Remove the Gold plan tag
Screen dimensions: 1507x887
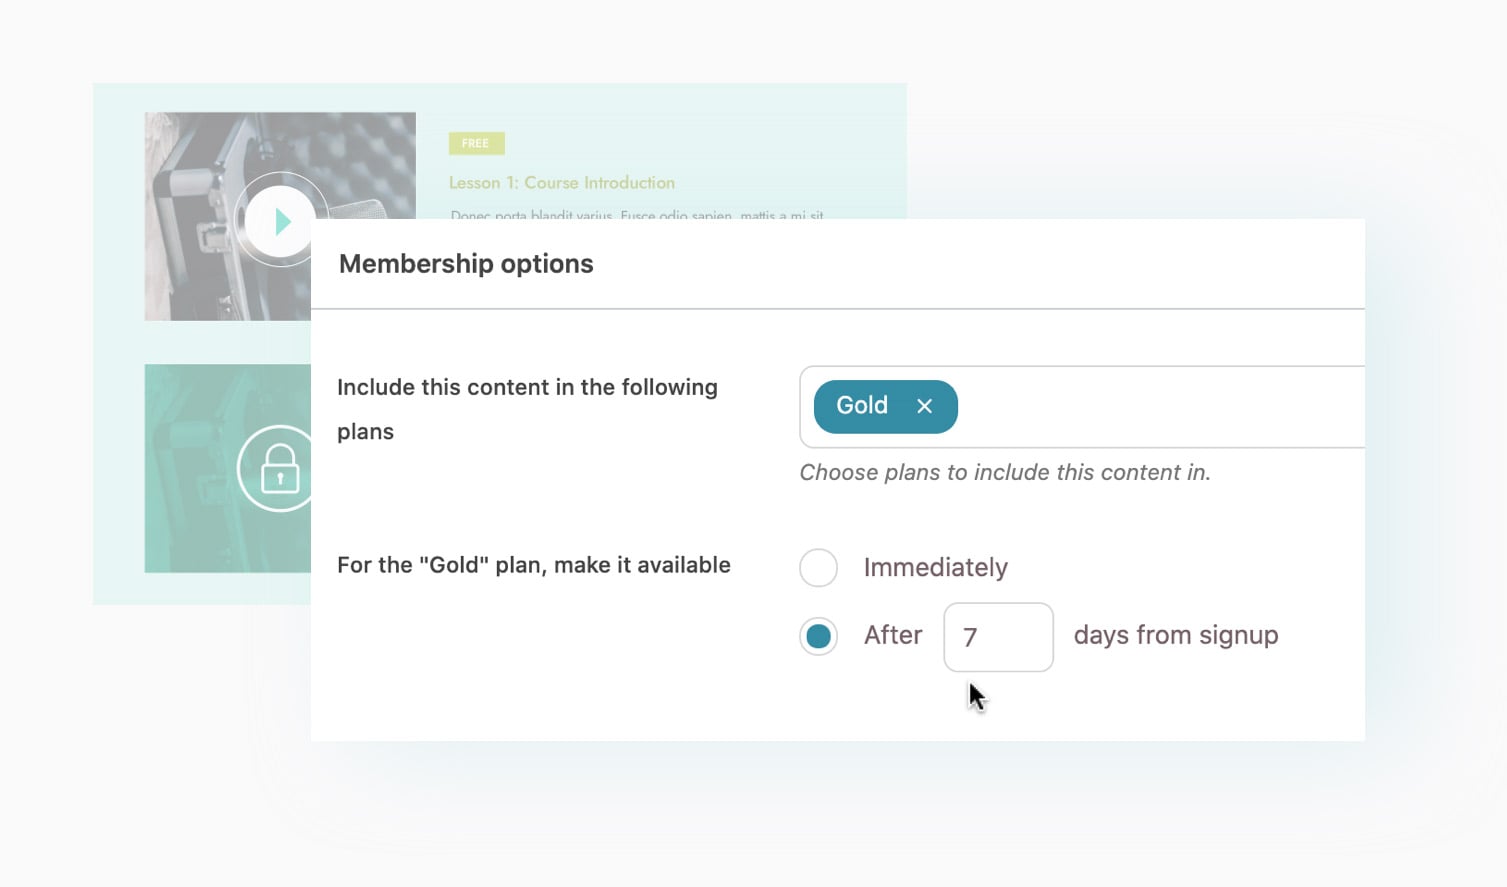pyautogui.click(x=925, y=406)
